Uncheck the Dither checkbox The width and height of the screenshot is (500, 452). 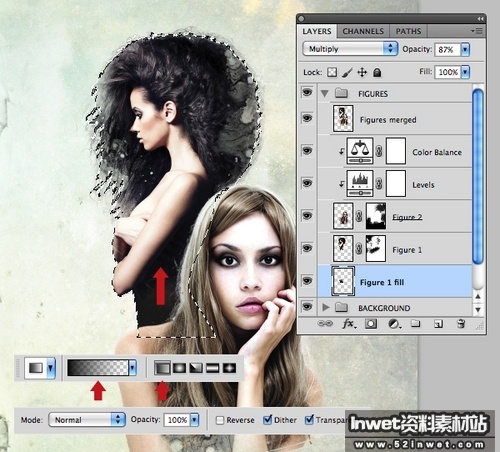tap(267, 420)
